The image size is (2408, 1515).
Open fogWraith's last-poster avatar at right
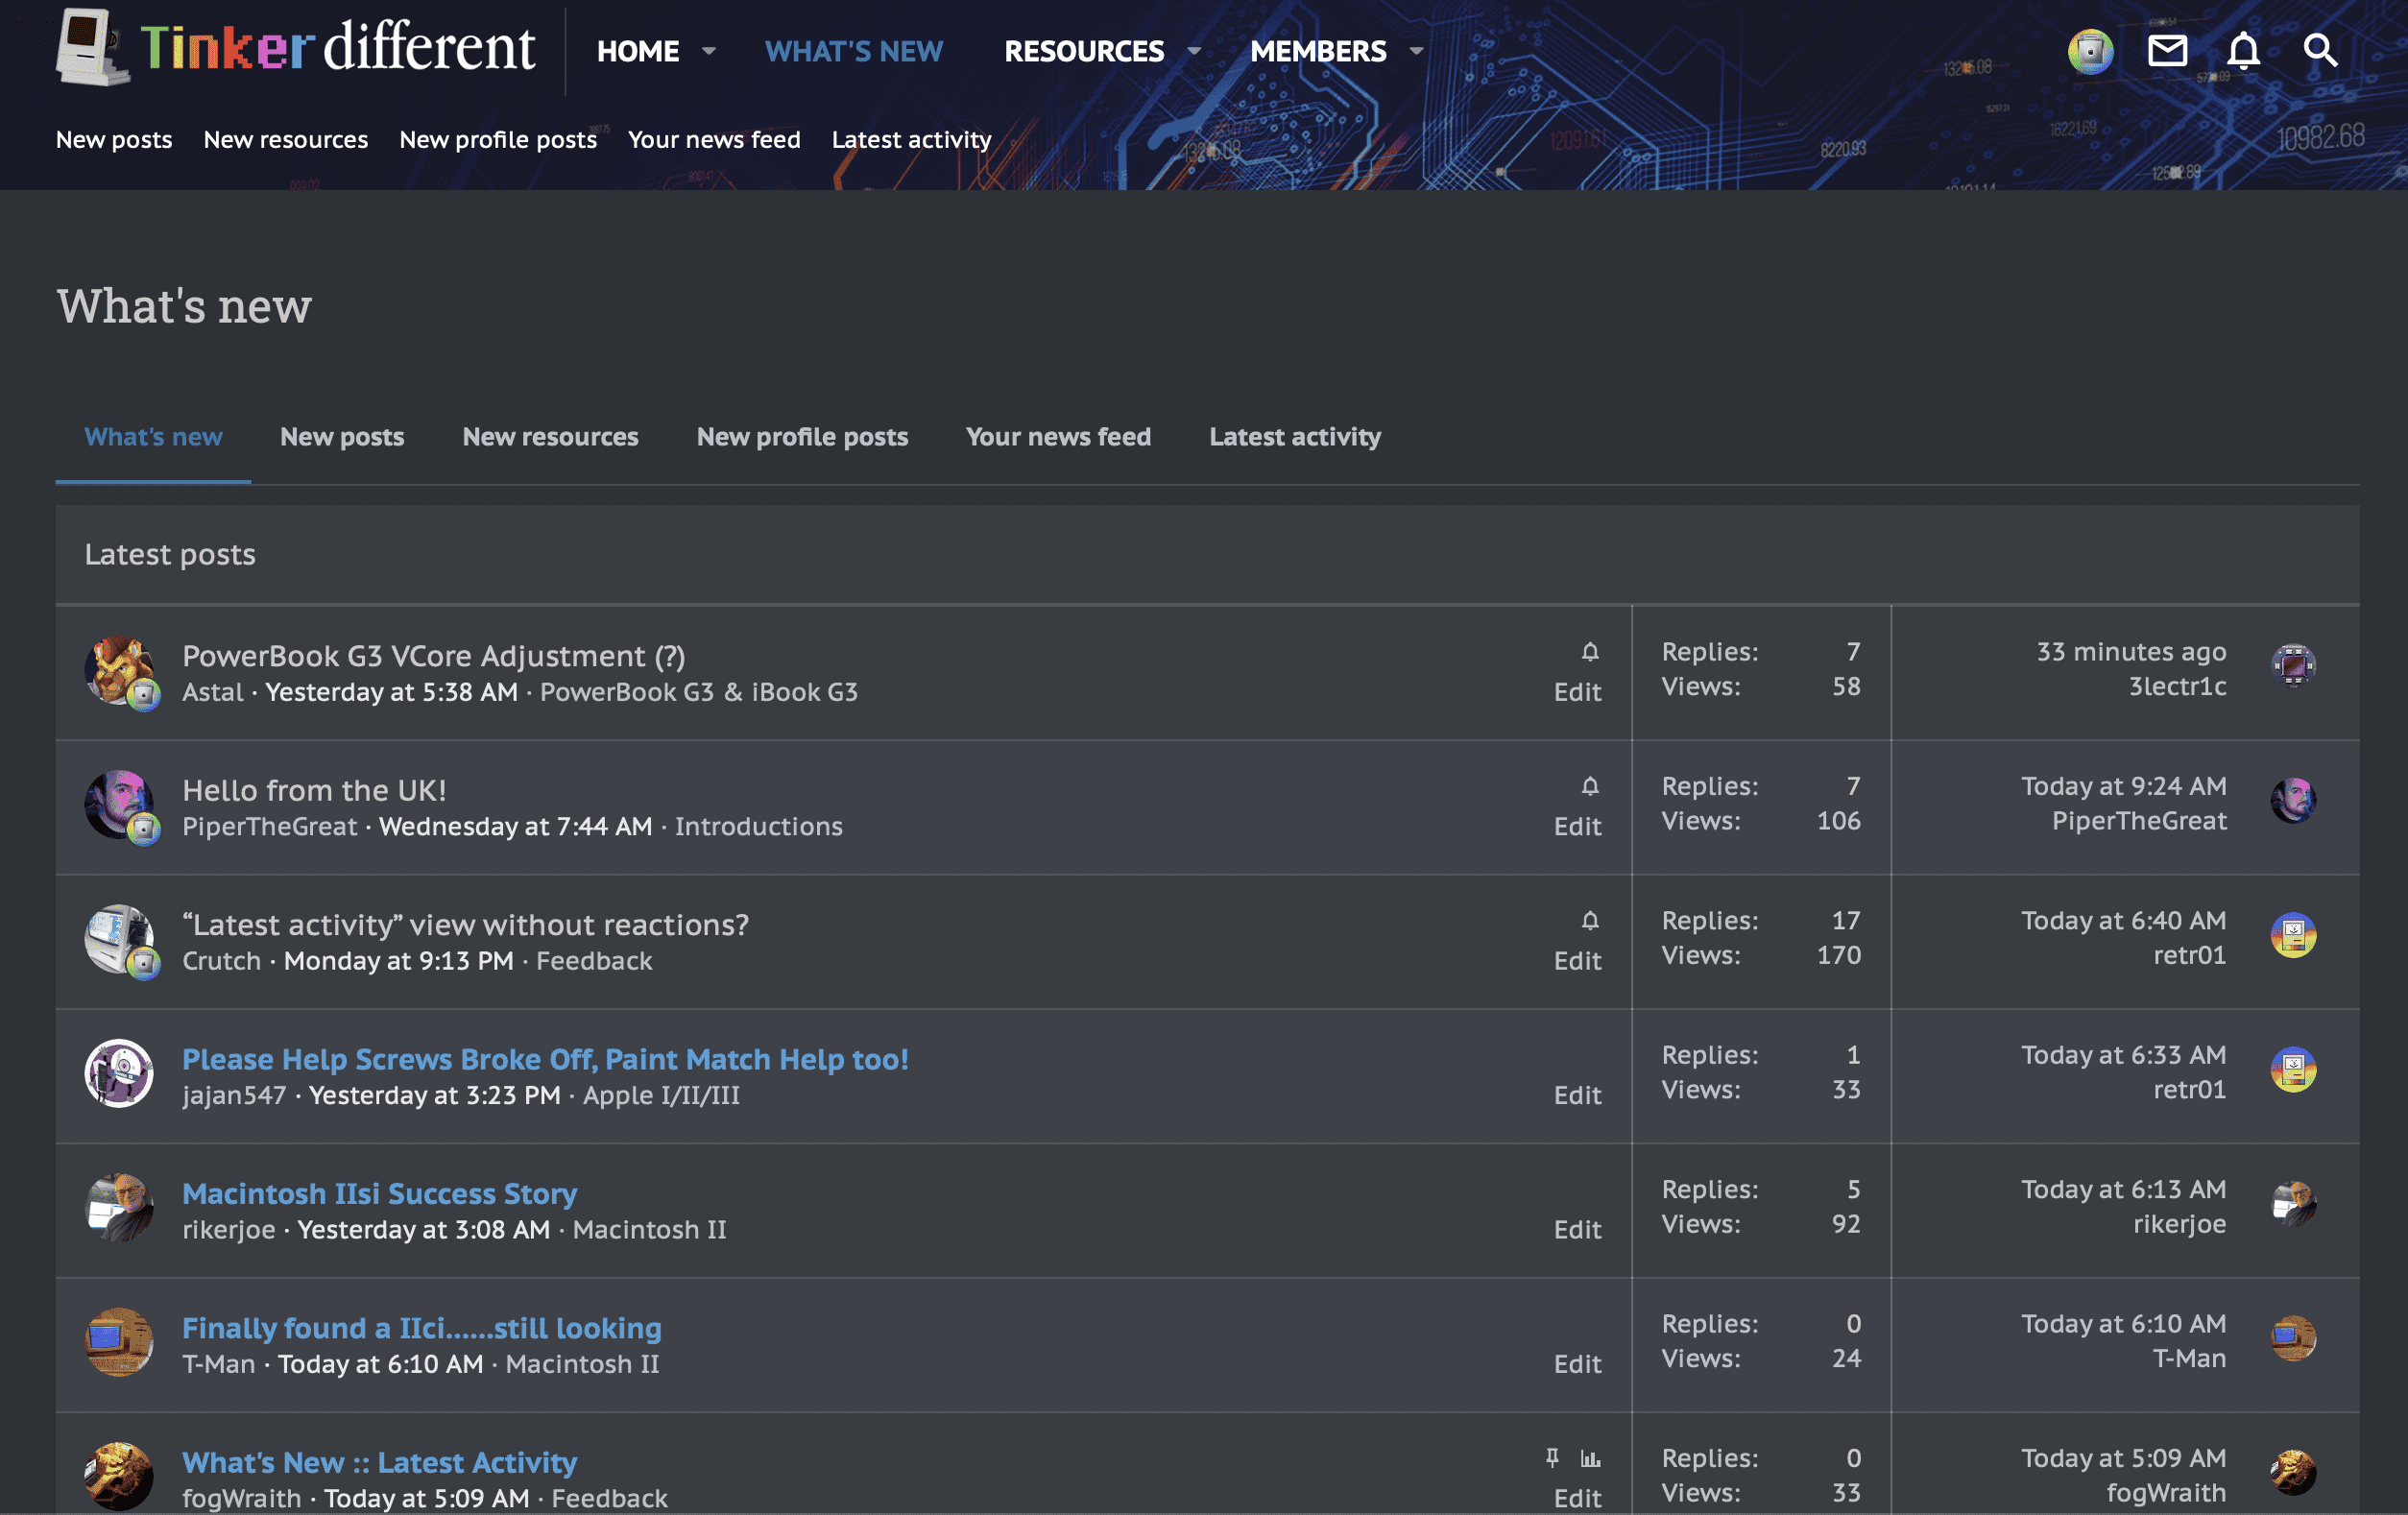(2293, 1473)
